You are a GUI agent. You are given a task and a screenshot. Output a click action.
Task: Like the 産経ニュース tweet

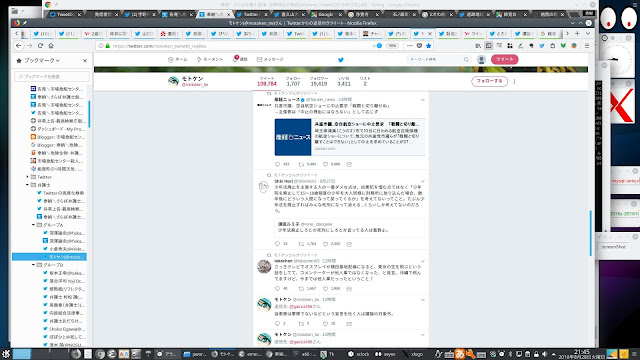[325, 164]
